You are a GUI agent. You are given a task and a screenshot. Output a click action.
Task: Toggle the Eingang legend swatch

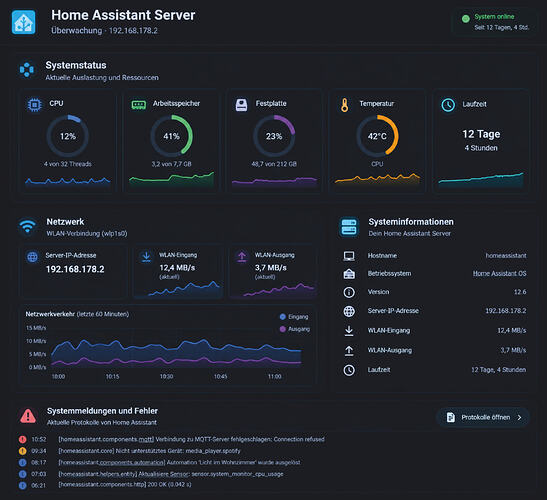tap(283, 317)
